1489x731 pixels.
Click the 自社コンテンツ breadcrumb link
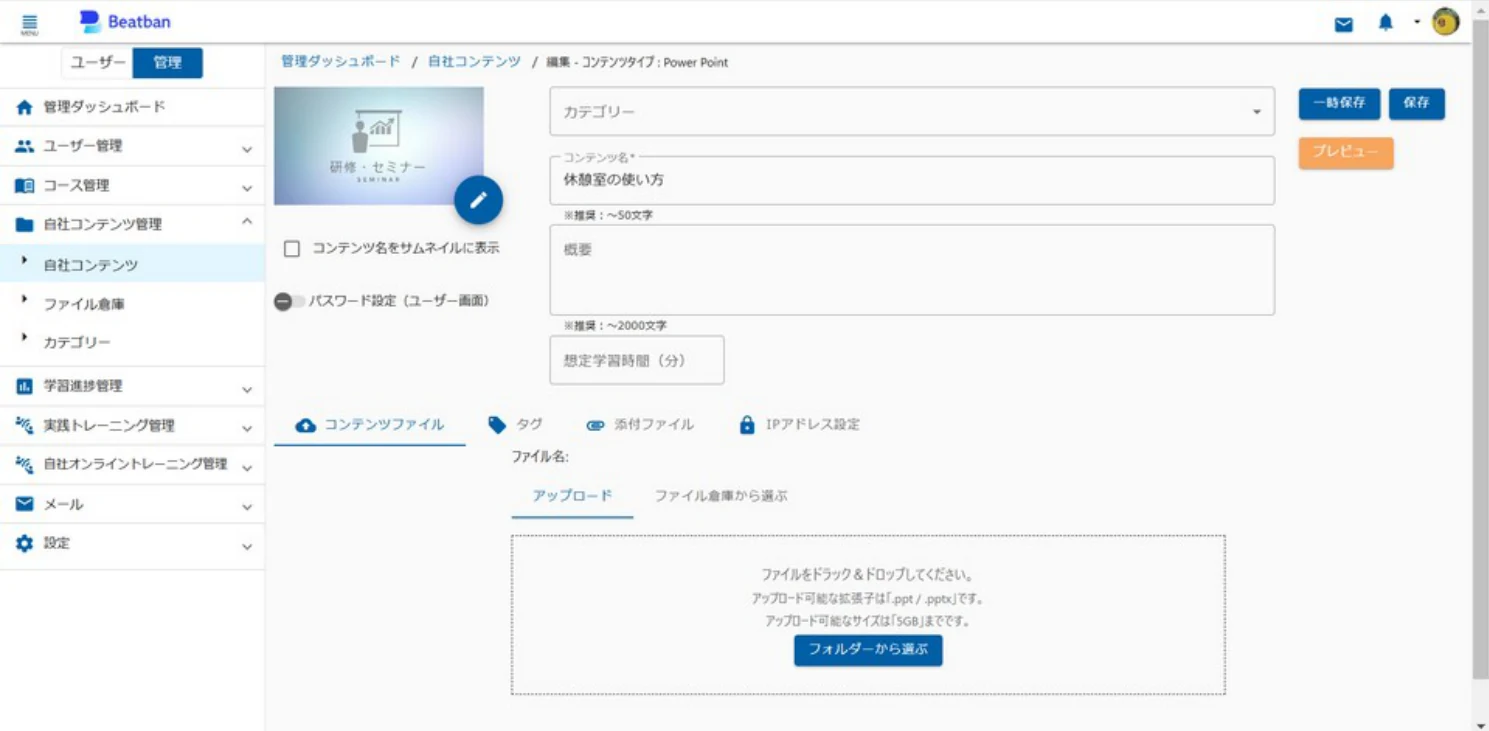[474, 62]
